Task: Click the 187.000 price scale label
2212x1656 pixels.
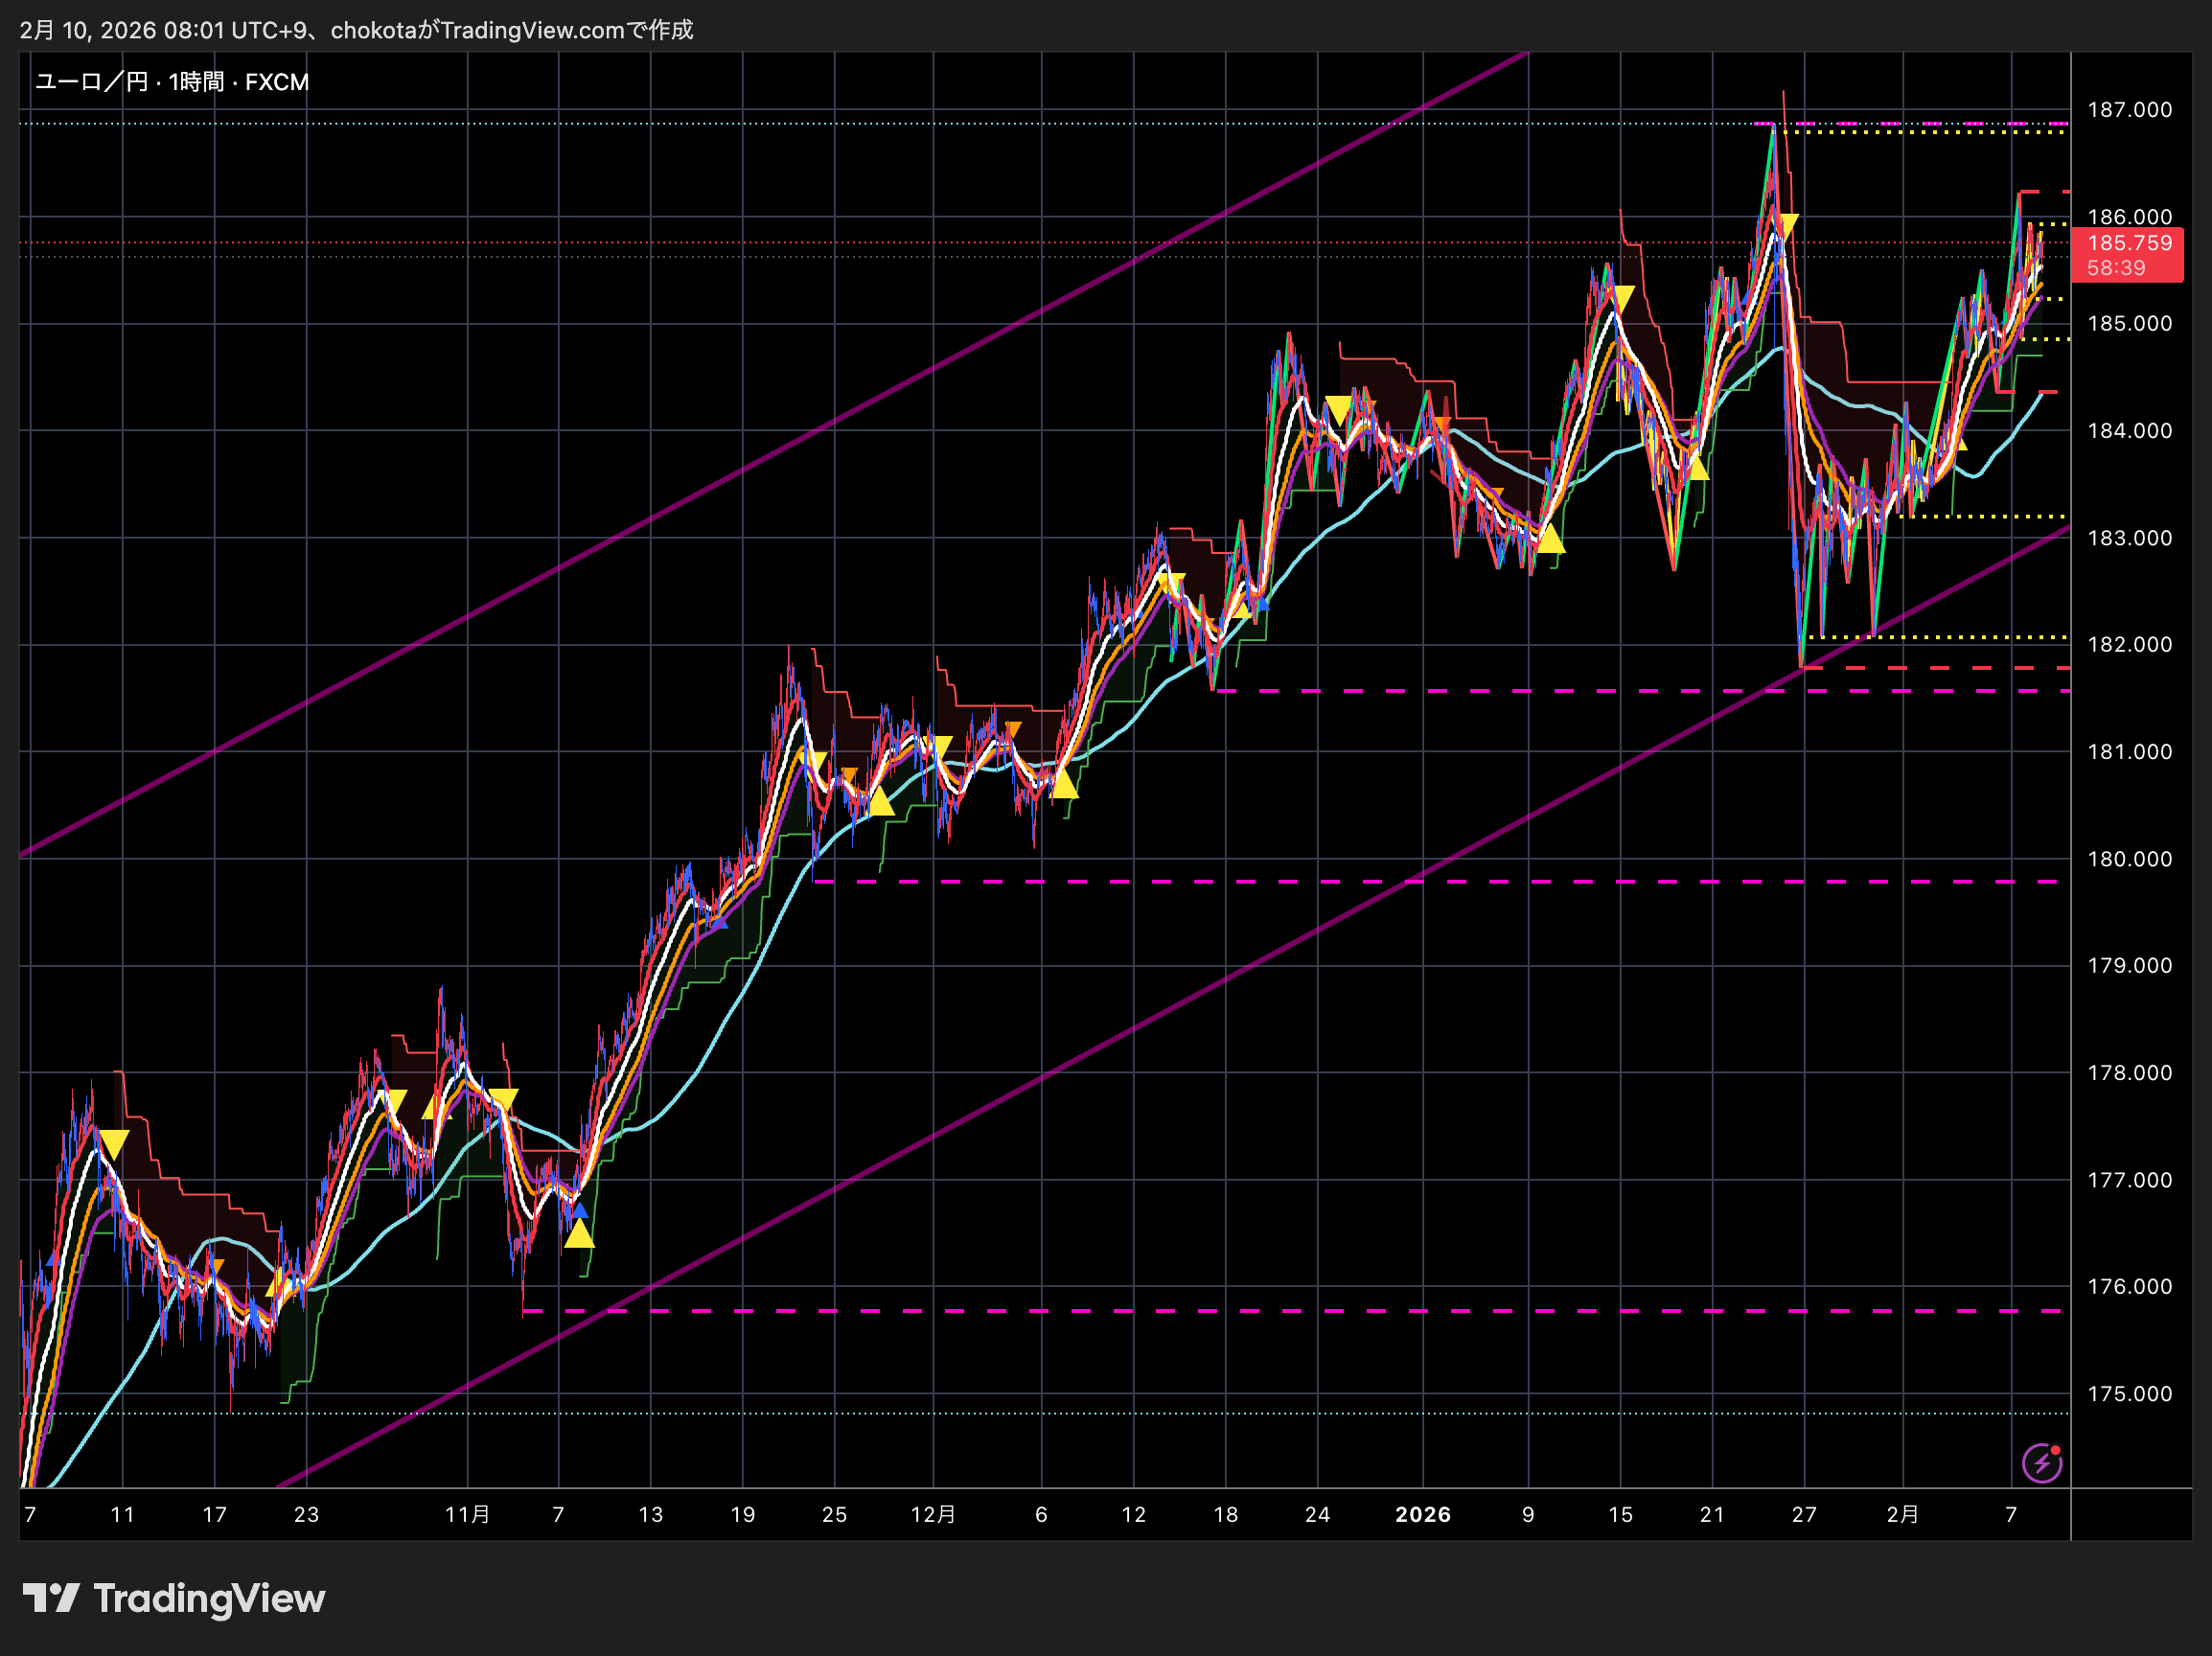Action: pyautogui.click(x=2129, y=110)
